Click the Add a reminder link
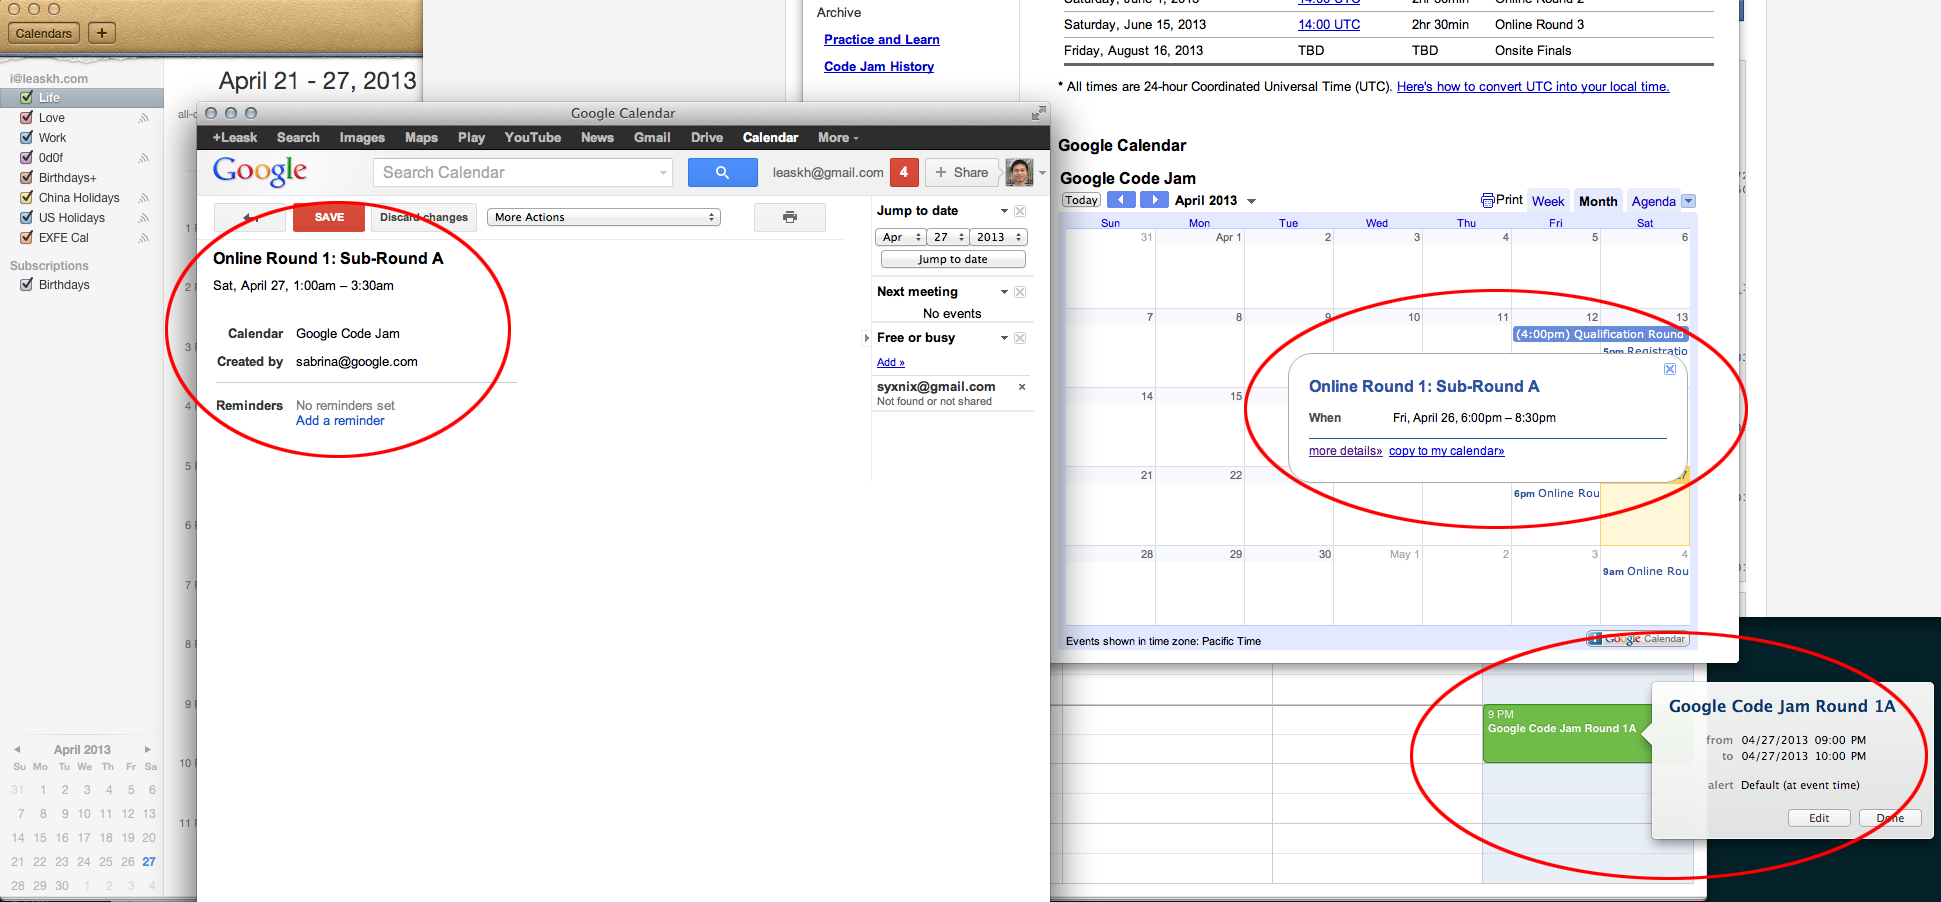 coord(340,421)
